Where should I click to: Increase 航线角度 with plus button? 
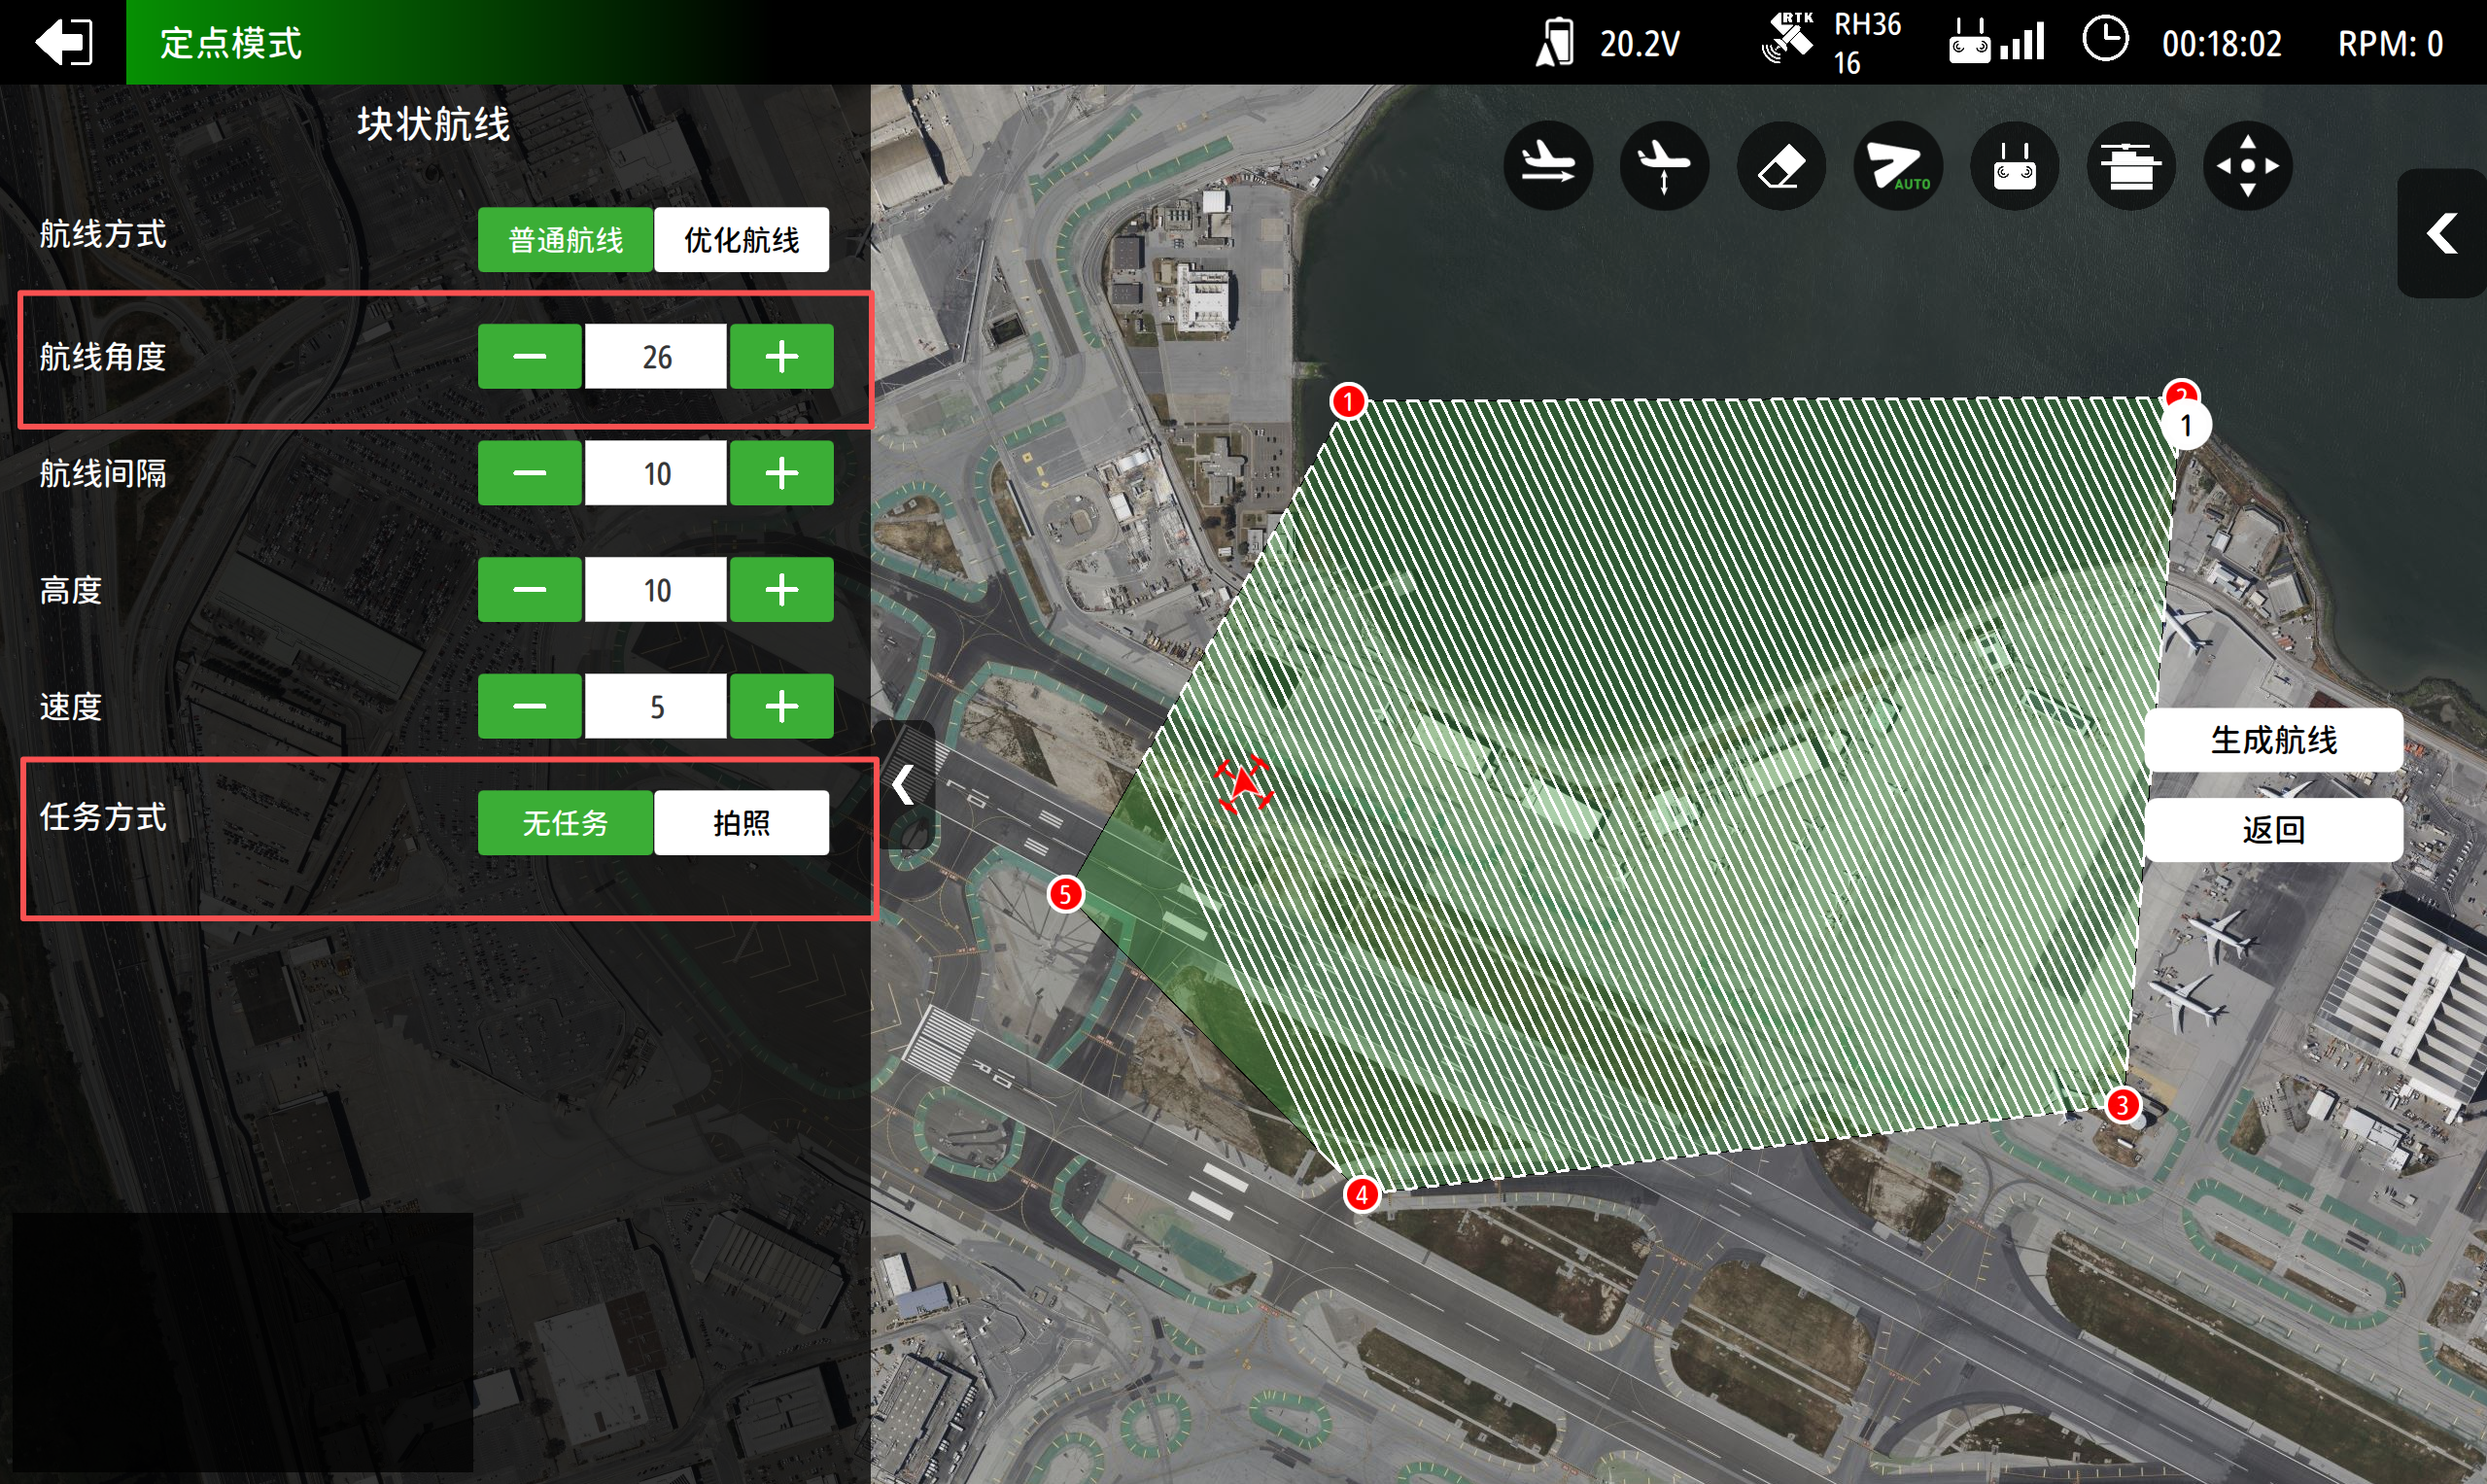pyautogui.click(x=781, y=357)
